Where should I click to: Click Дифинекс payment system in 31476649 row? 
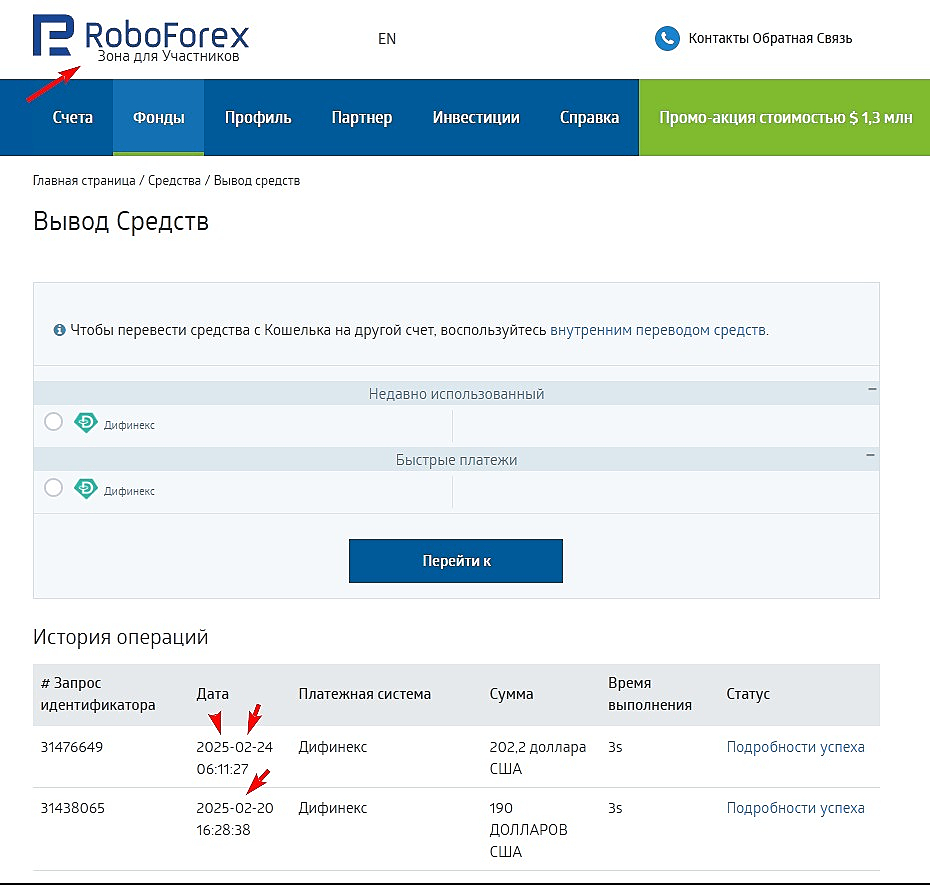(333, 747)
